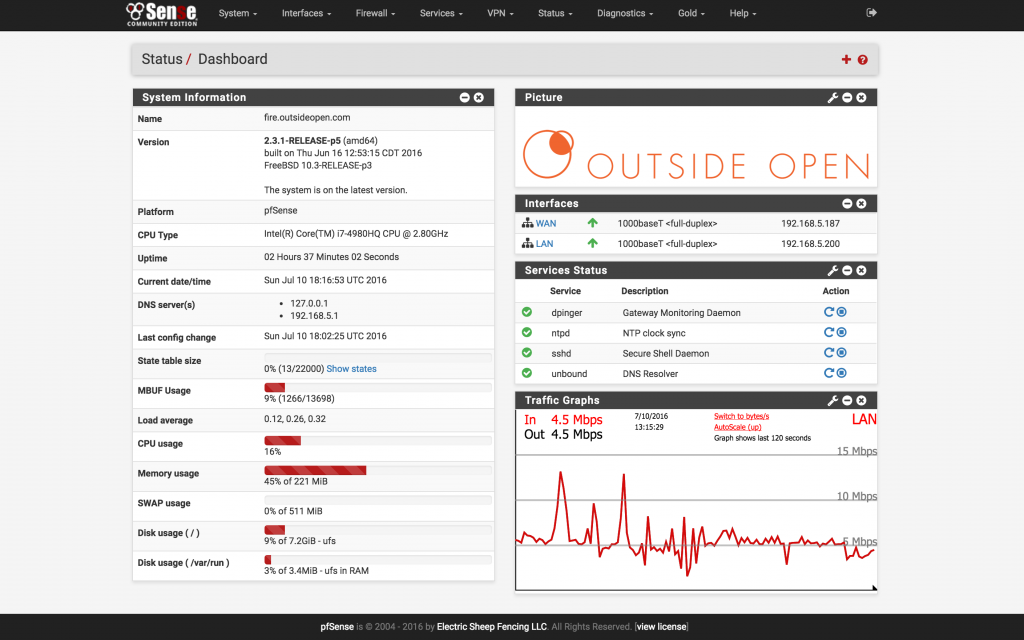
Task: Collapse the System Information widget
Action: pyautogui.click(x=464, y=97)
